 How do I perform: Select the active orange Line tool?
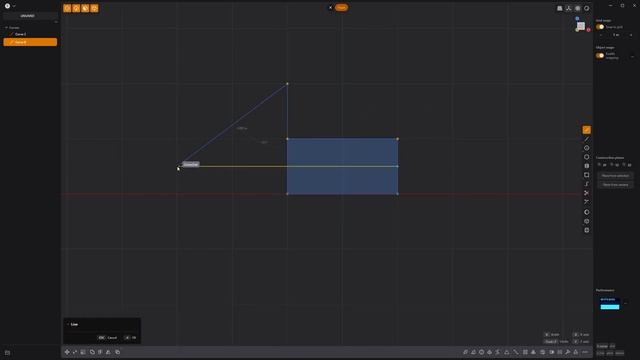click(587, 130)
